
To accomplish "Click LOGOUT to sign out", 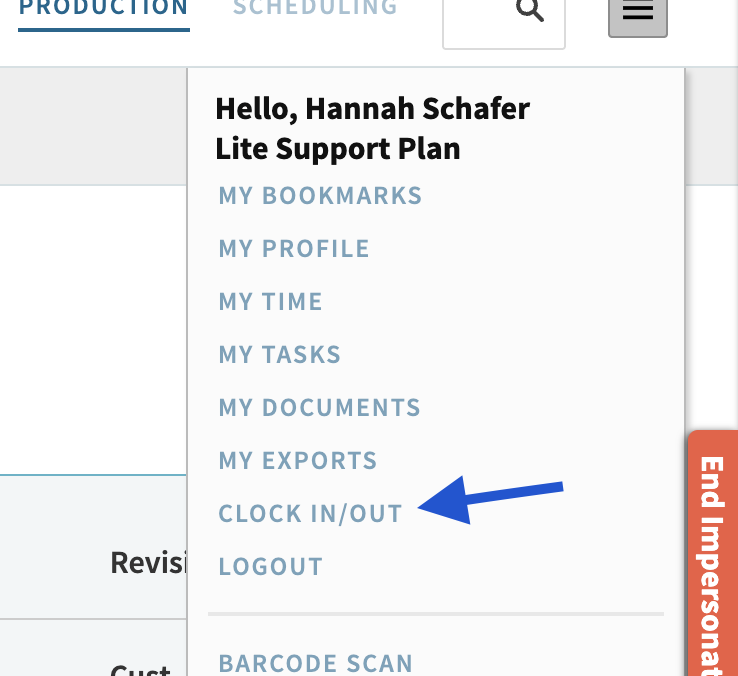I will point(271,566).
